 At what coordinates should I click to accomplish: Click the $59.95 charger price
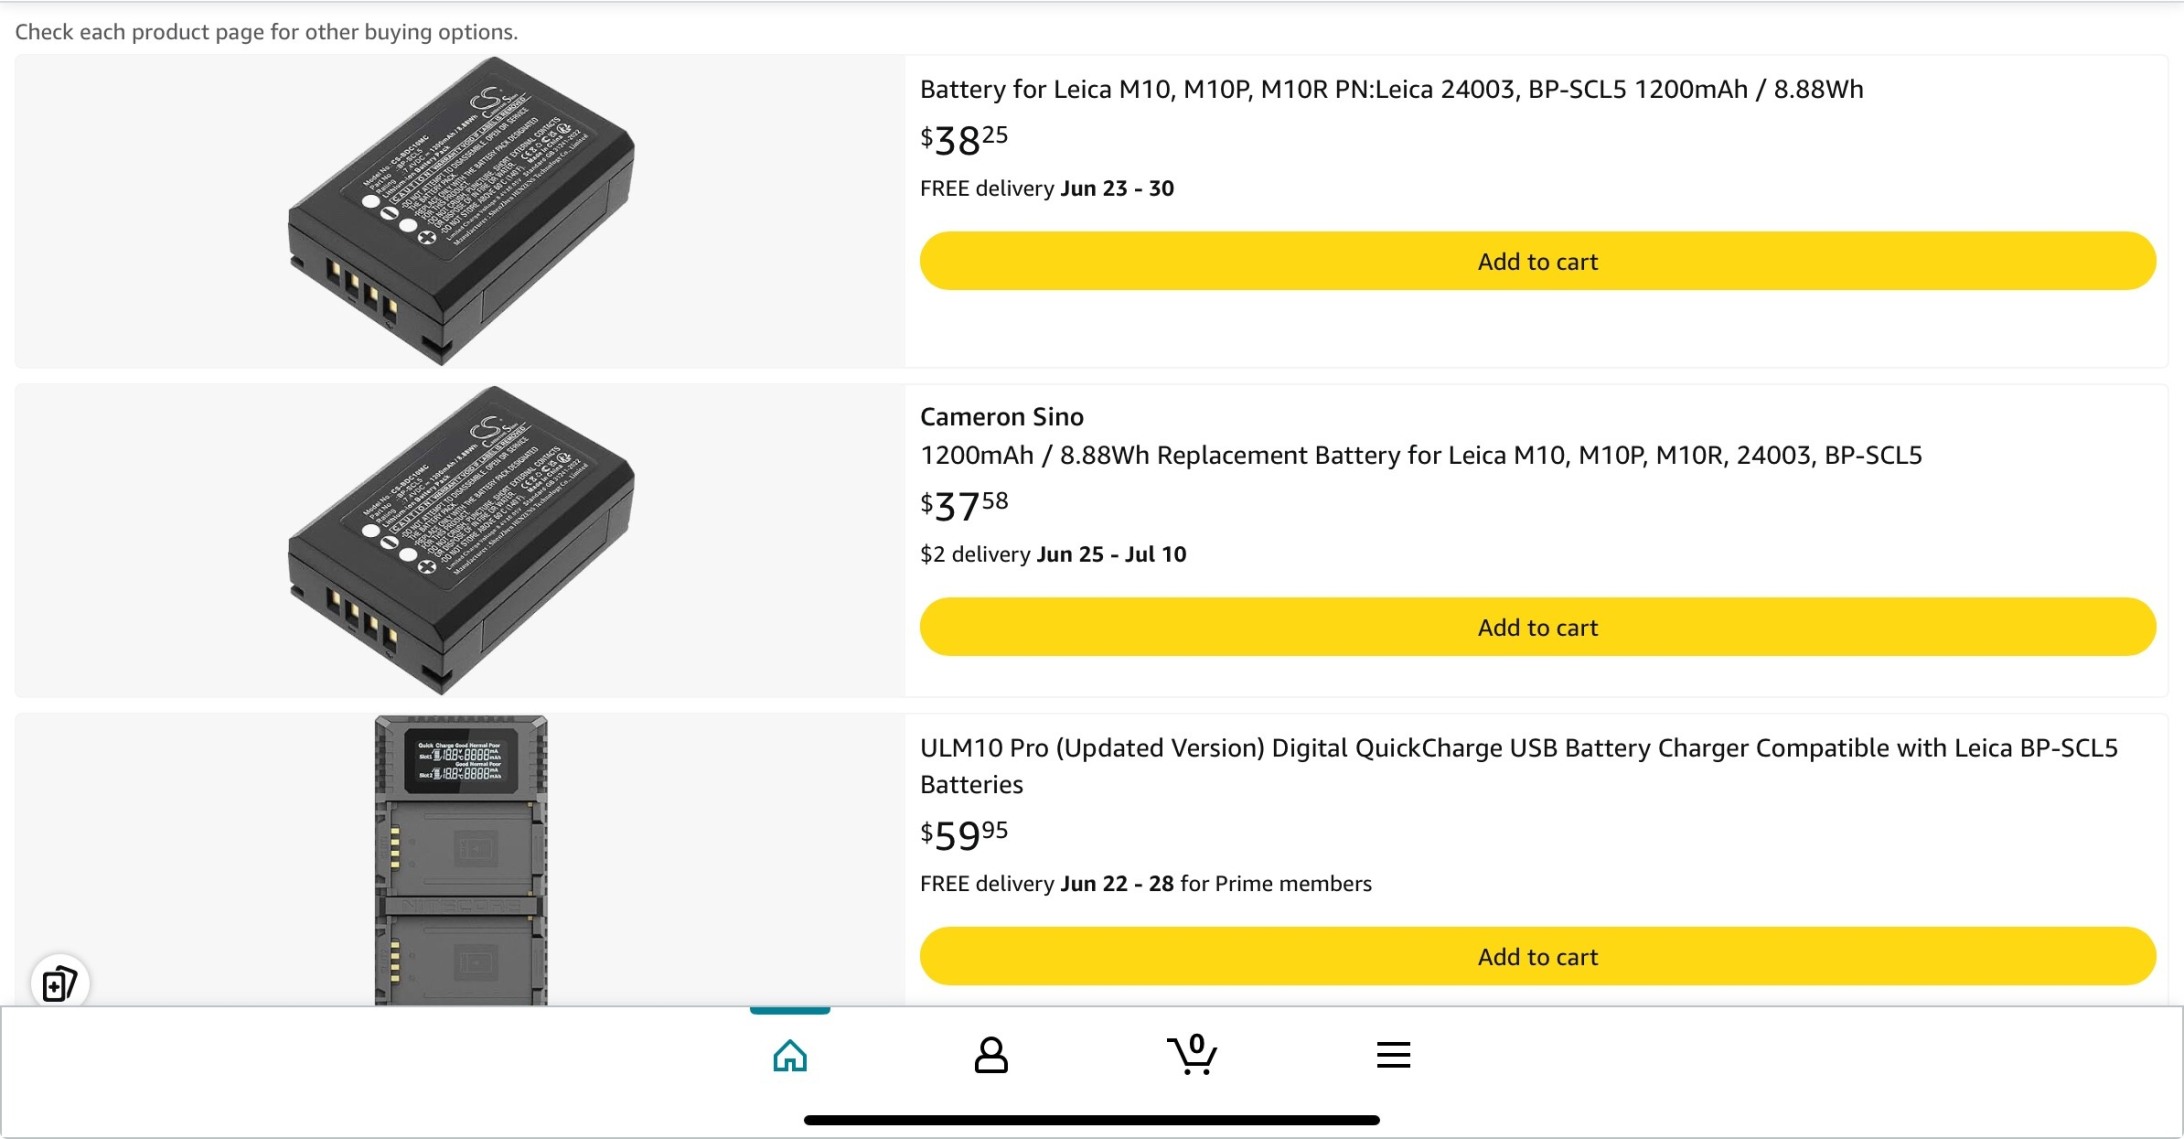pyautogui.click(x=964, y=835)
